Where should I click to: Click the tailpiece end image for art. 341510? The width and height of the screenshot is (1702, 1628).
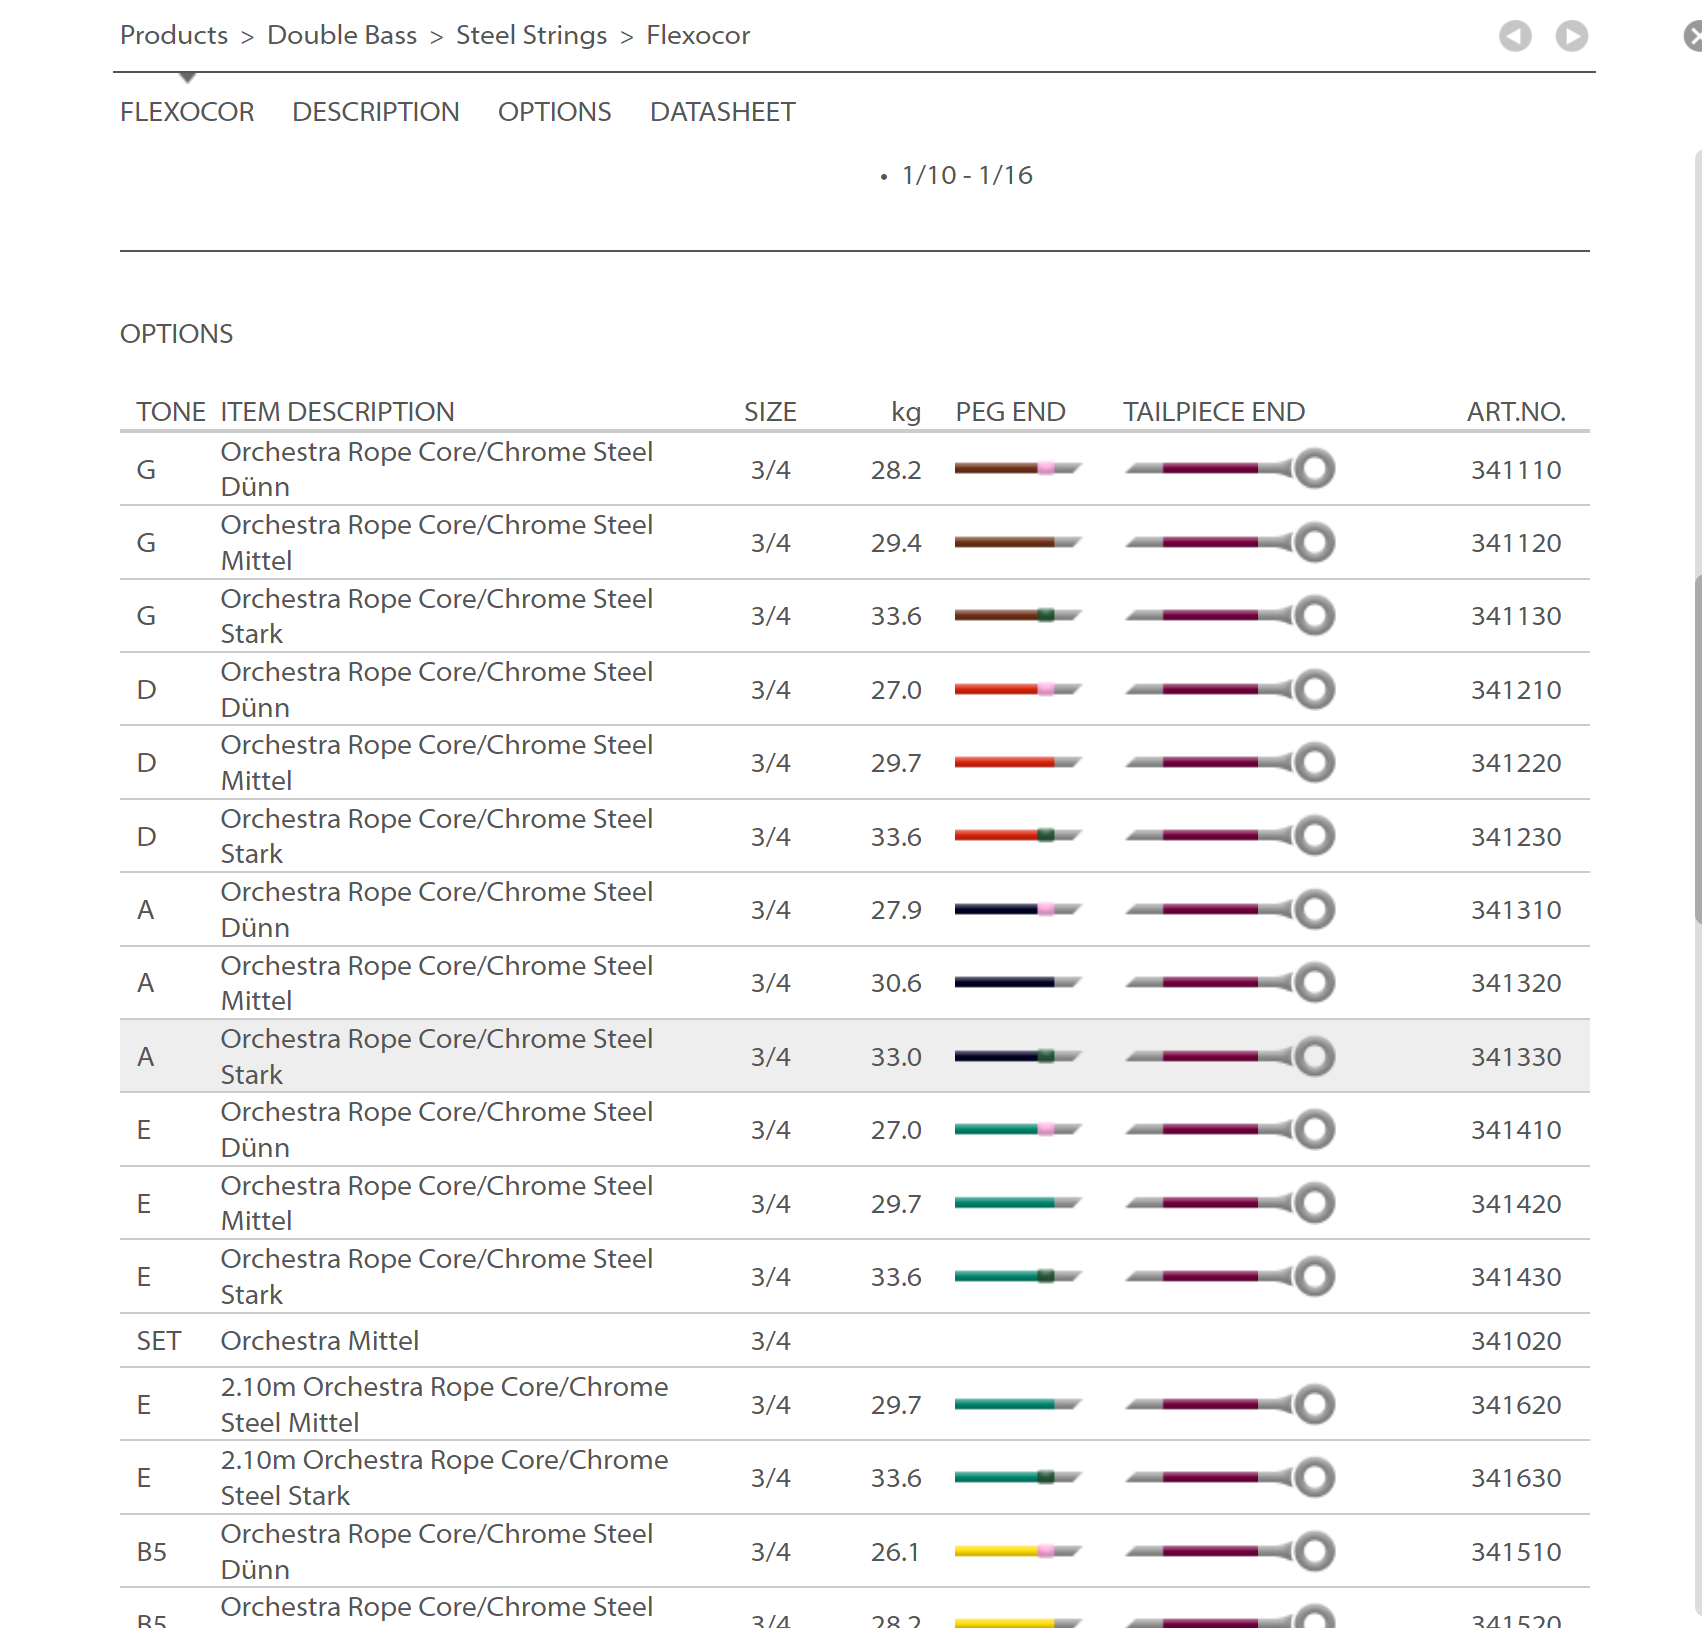(x=1230, y=1551)
